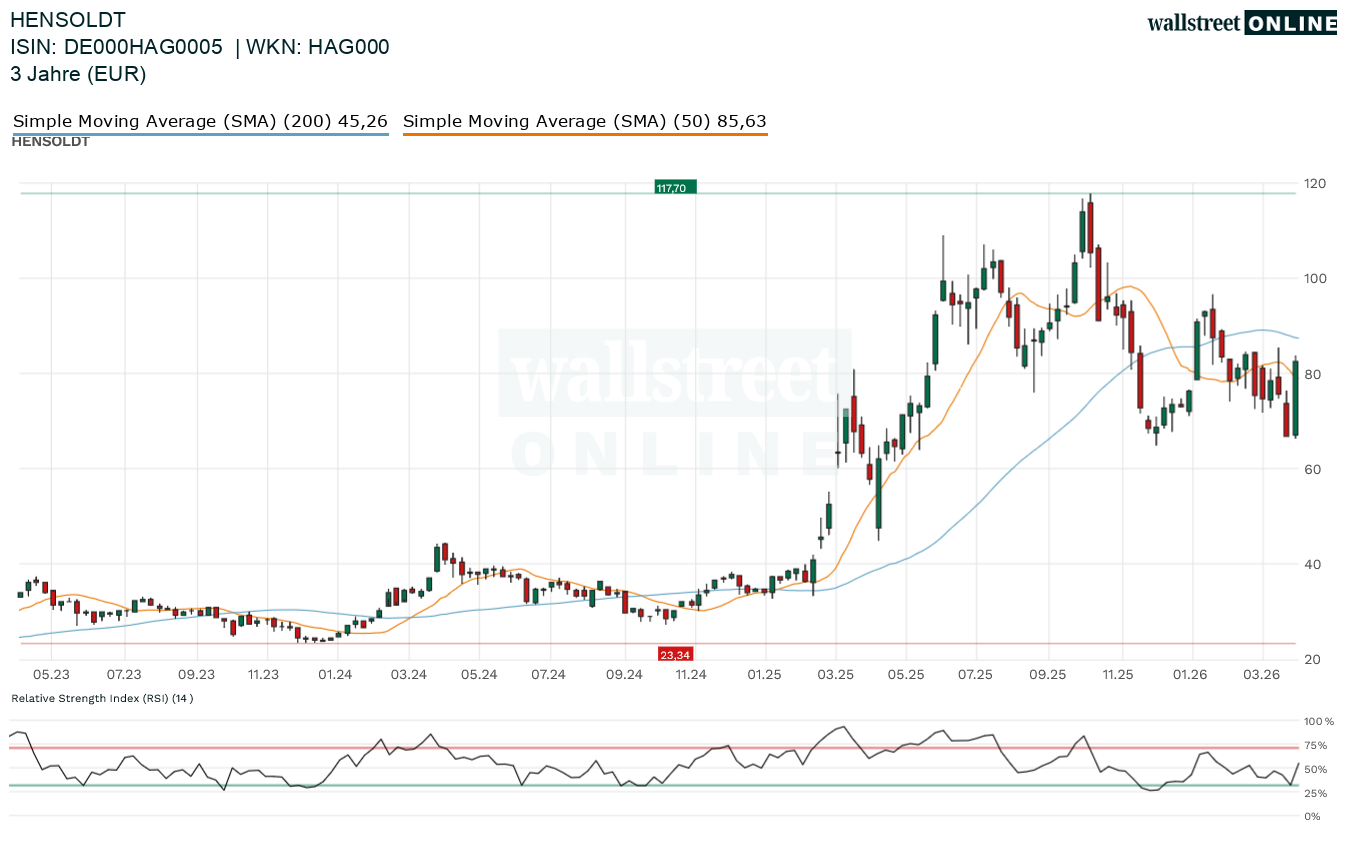Click the wallstreet ONLINE watermark in chart center
Viewport: 1349px width, 843px height.
(x=675, y=400)
